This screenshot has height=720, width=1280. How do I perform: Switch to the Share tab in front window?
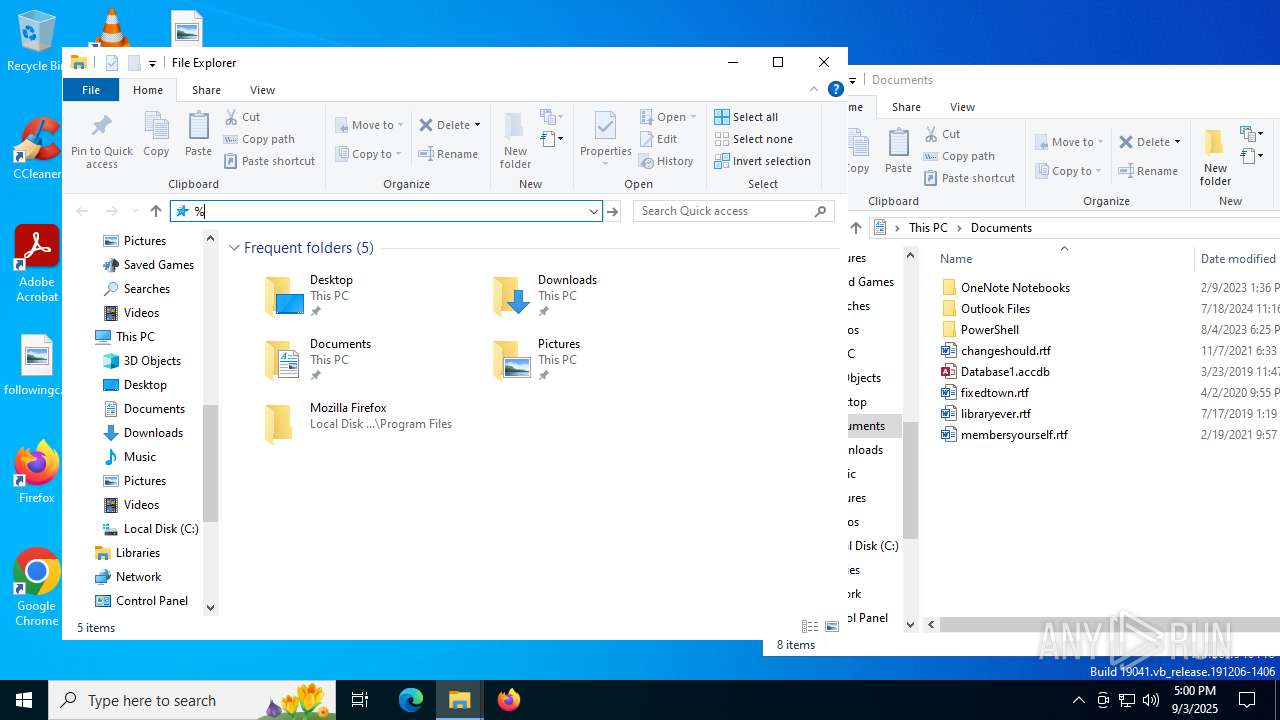(x=206, y=90)
